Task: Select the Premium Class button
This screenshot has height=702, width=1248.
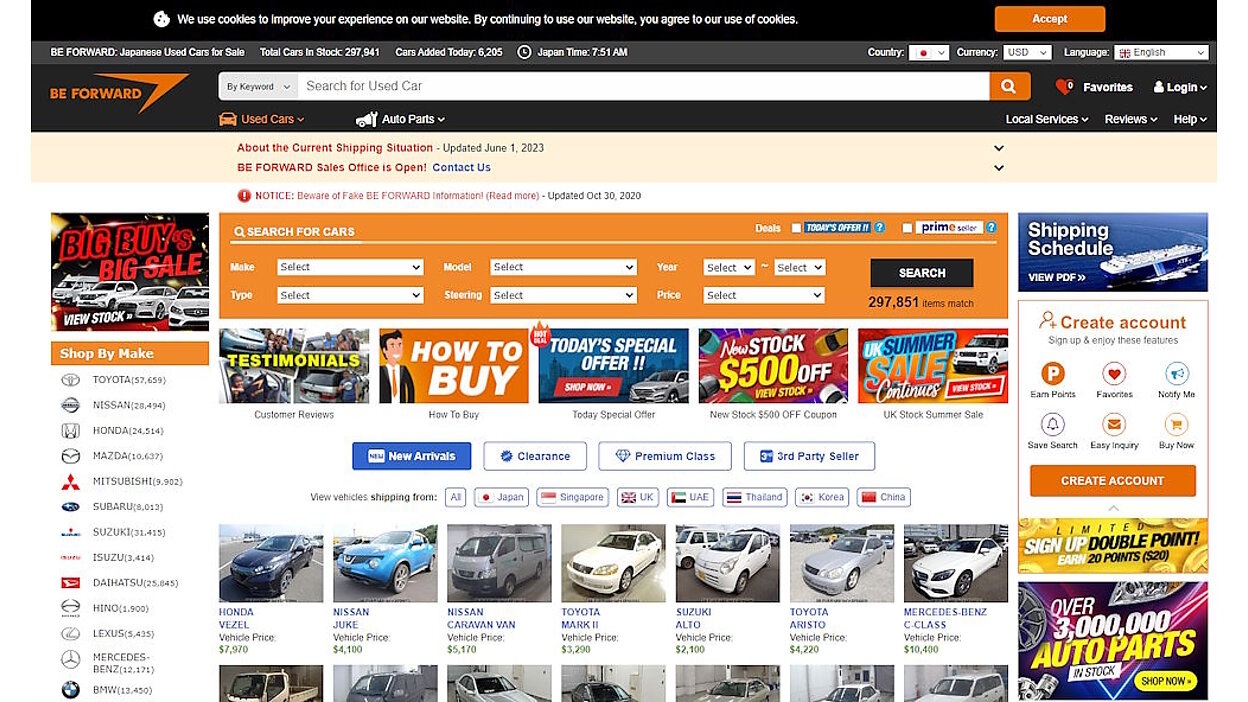Action: [665, 456]
